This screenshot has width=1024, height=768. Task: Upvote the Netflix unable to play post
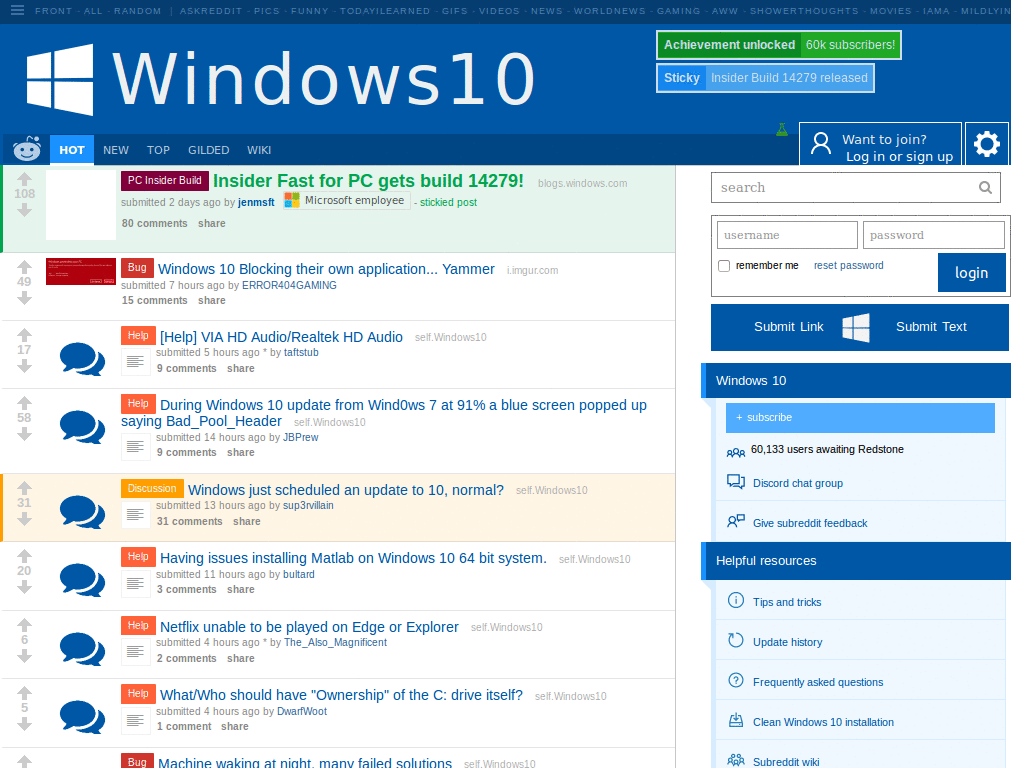pos(24,624)
